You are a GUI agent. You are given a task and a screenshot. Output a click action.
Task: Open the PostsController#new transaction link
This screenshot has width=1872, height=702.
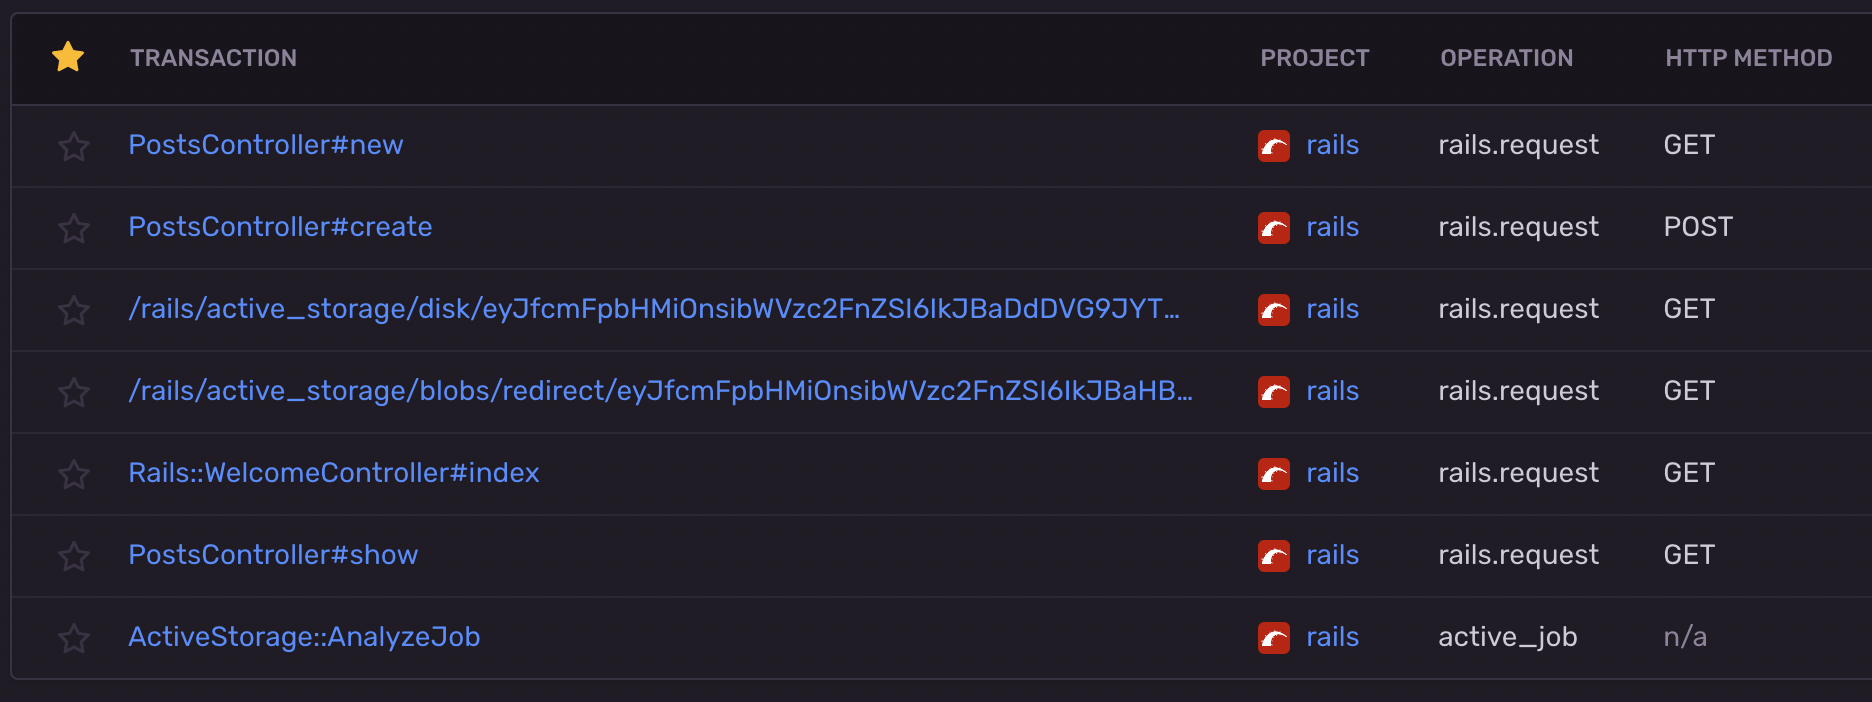click(x=266, y=146)
